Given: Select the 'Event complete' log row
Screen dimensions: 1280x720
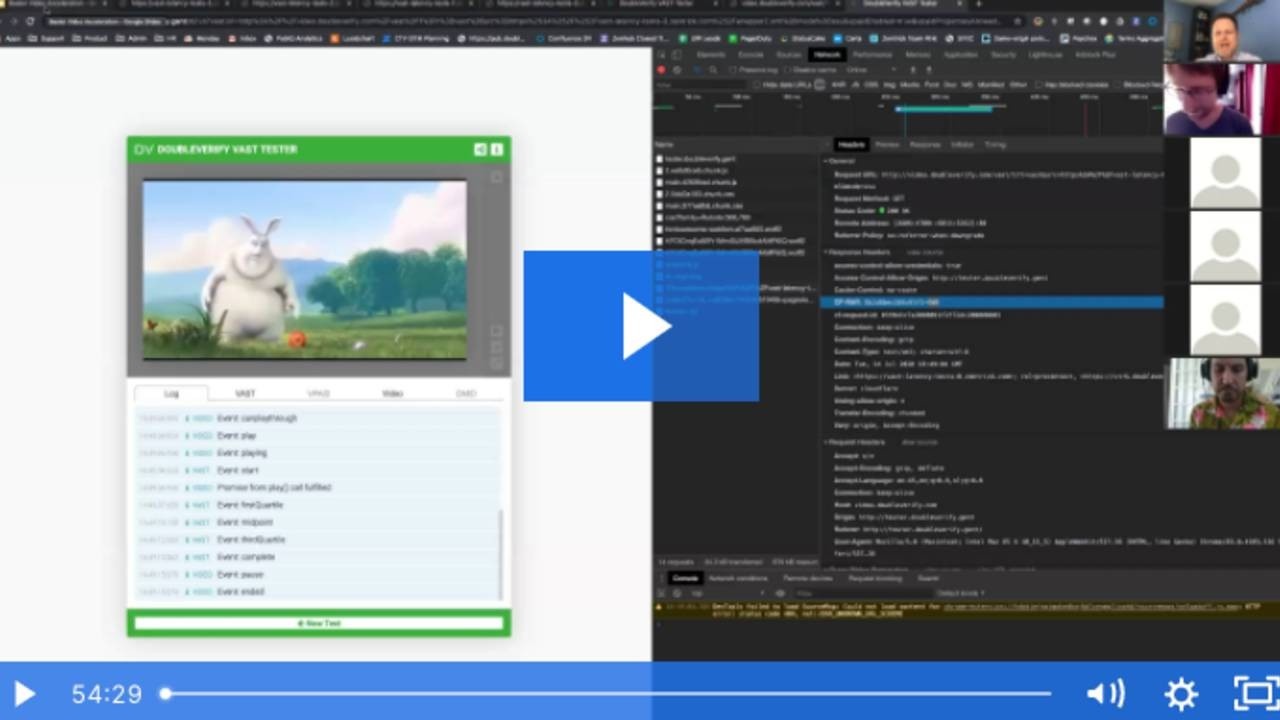Looking at the screenshot, I should (317, 557).
